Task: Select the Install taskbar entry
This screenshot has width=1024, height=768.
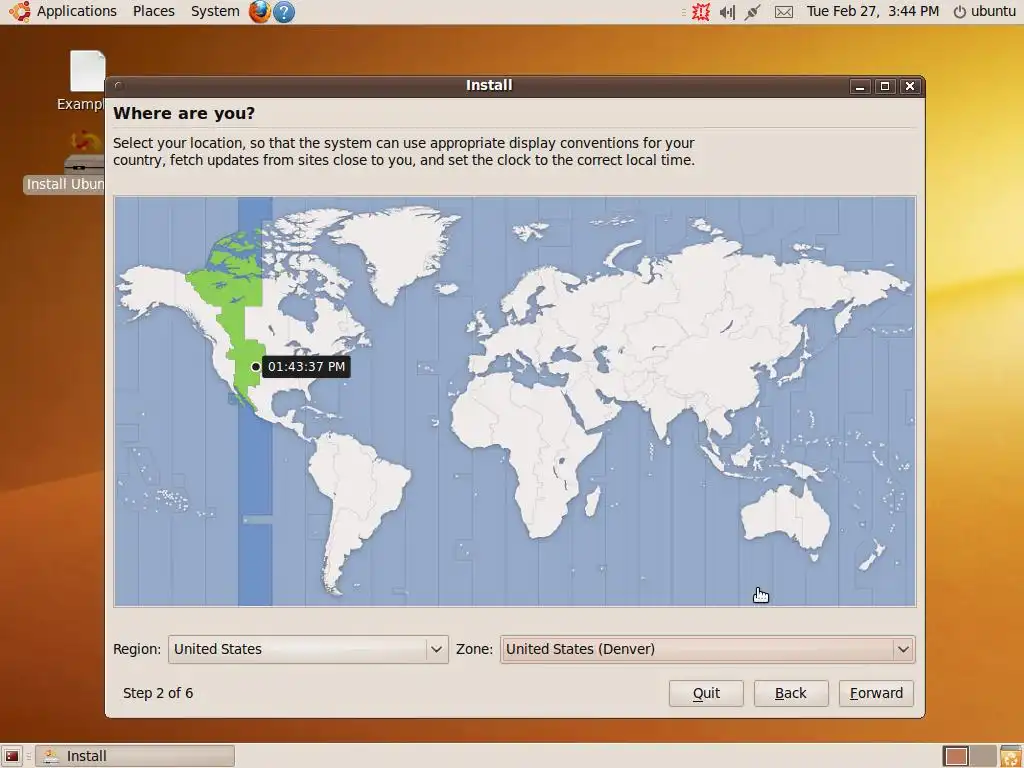Action: click(x=135, y=756)
